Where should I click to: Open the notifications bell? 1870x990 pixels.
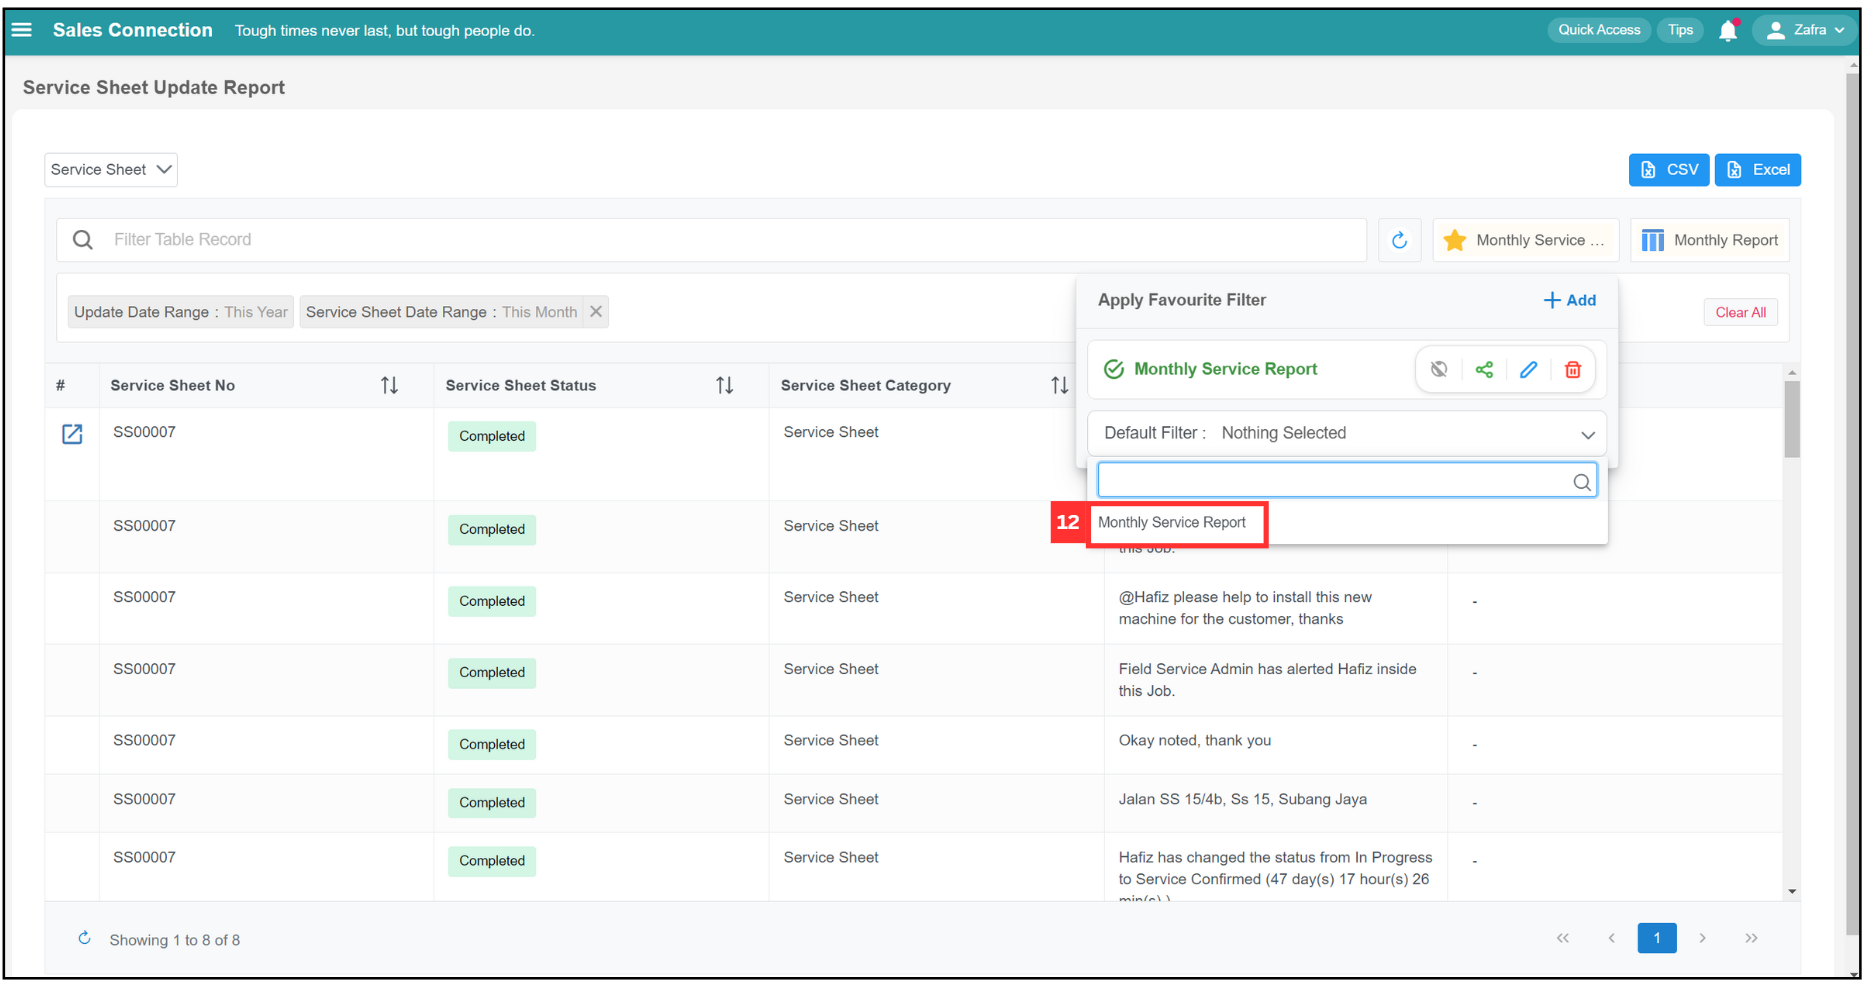point(1728,31)
